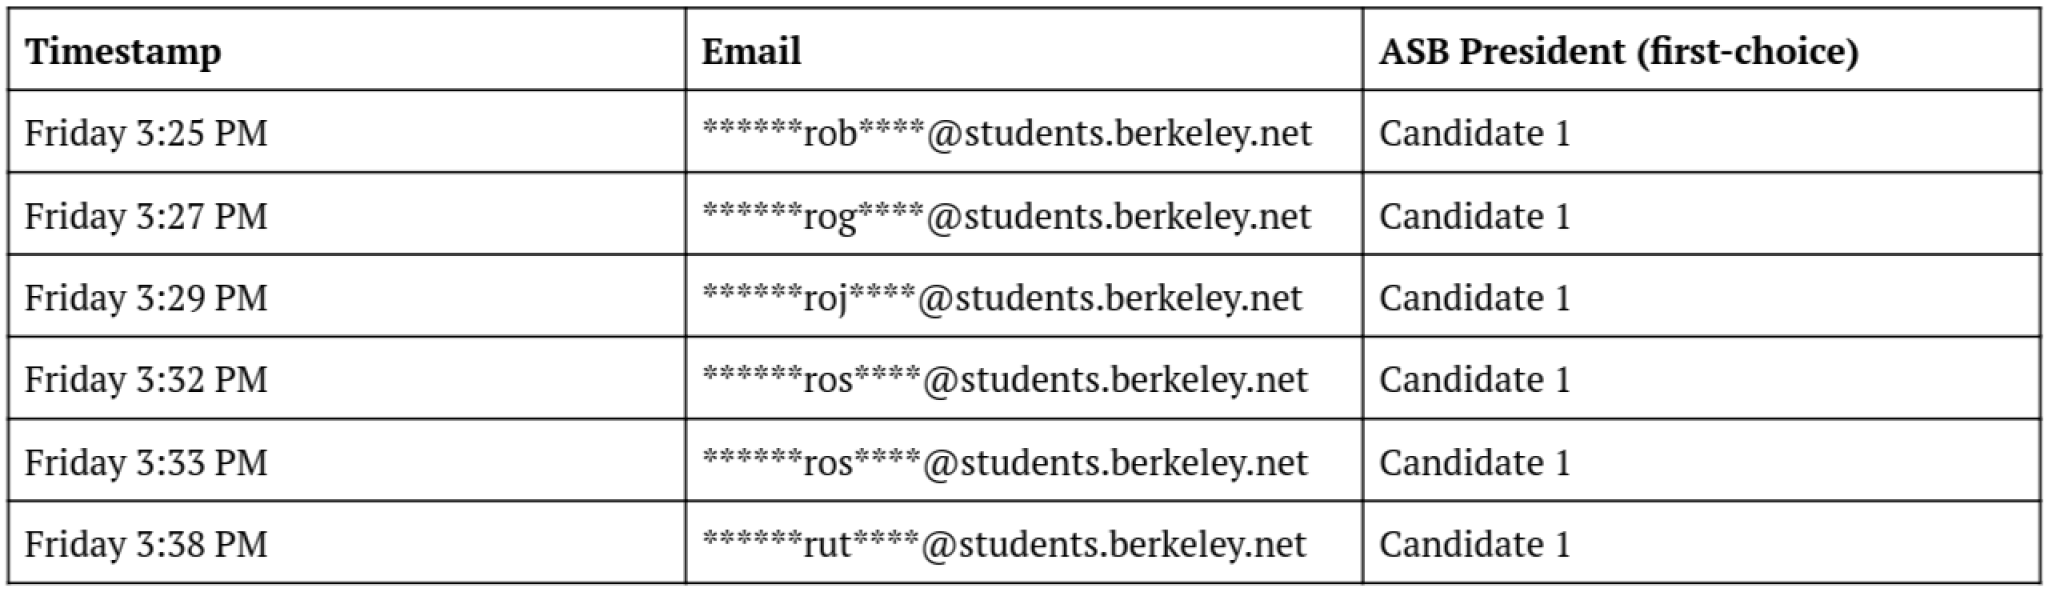Click the email containing "roj"
Image resolution: width=2048 pixels, height=592 pixels.
point(1002,298)
